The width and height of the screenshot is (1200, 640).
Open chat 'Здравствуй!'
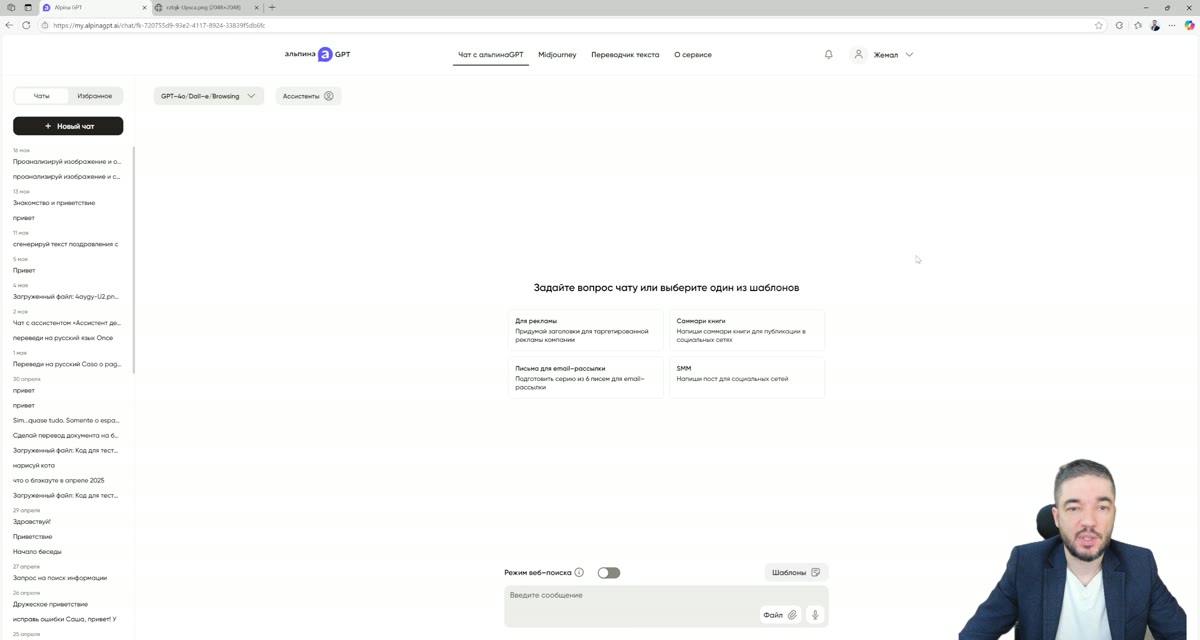32,522
